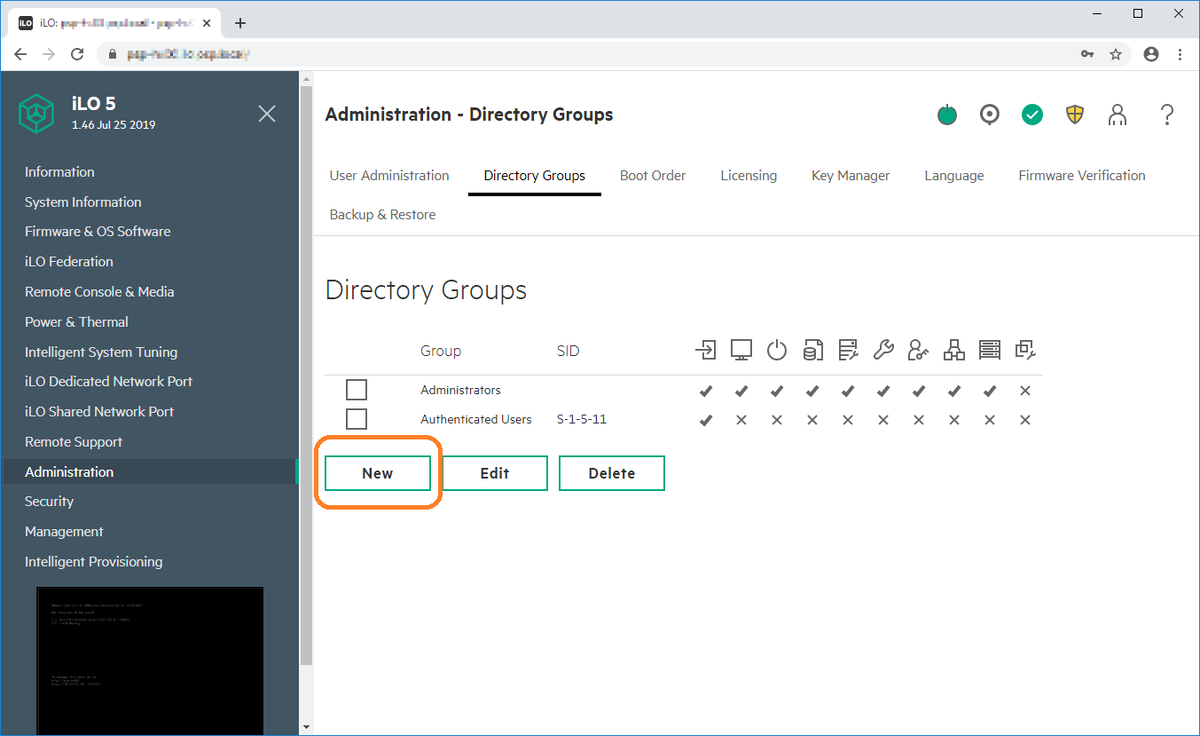Open the Backup & Restore tab
The height and width of the screenshot is (736, 1200).
[x=382, y=214]
